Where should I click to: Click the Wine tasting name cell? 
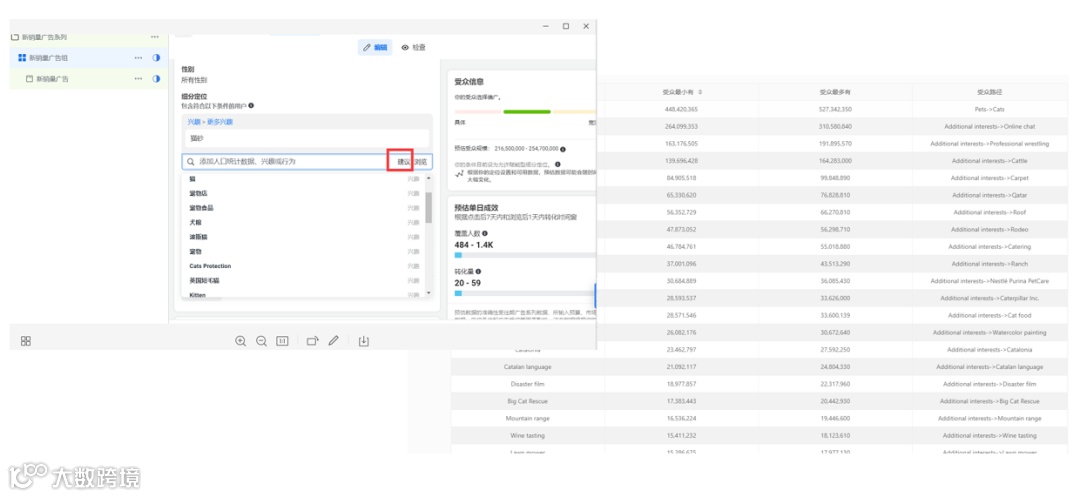click(528, 436)
